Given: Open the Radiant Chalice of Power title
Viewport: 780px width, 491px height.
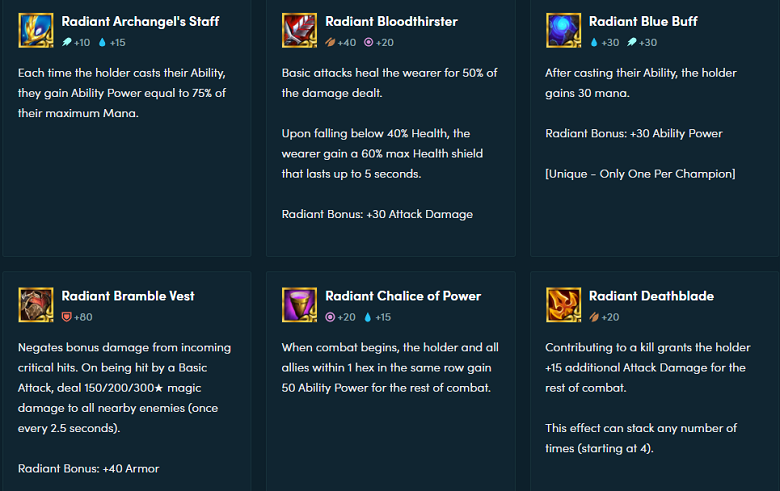Looking at the screenshot, I should [x=403, y=296].
